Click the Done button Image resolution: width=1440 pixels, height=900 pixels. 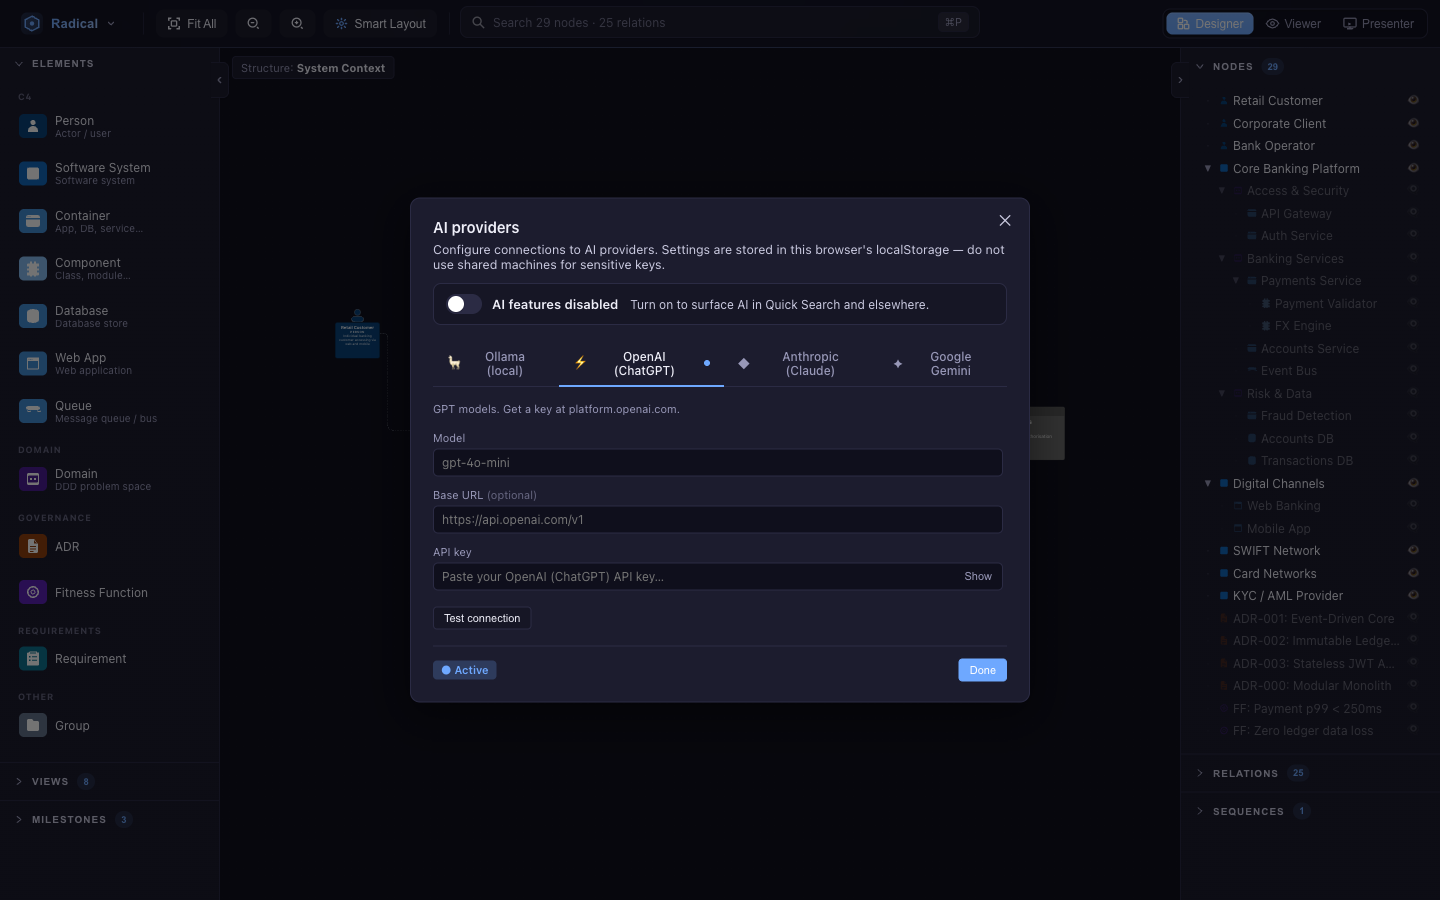pos(982,670)
